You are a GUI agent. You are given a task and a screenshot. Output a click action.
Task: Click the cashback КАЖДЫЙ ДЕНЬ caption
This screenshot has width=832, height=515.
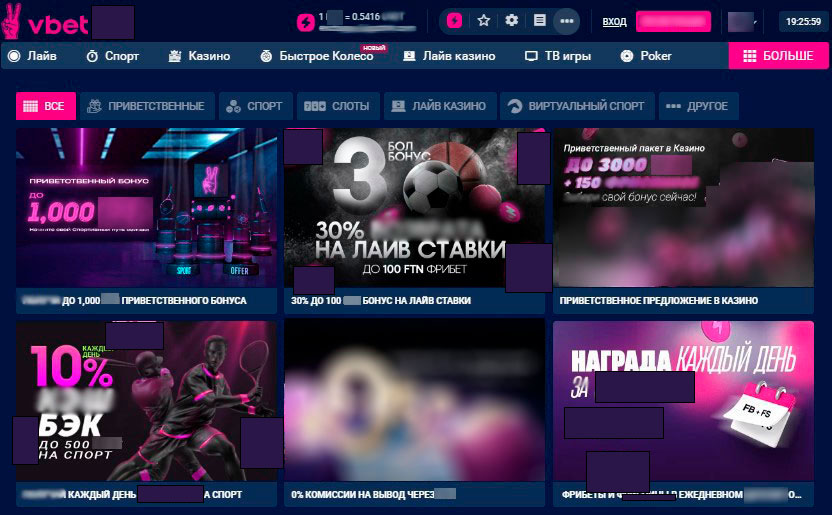pos(133,494)
